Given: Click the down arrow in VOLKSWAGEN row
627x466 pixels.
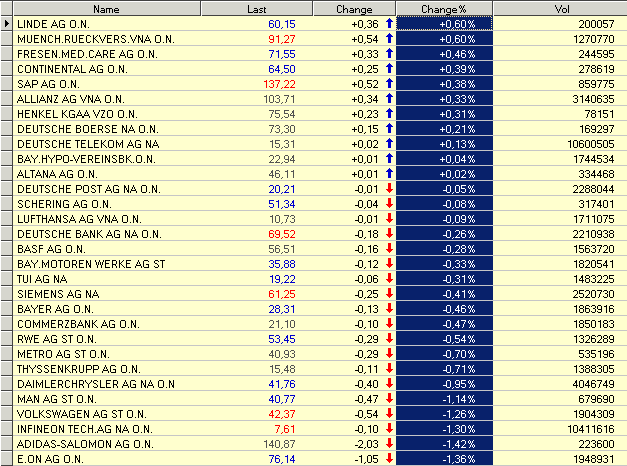Looking at the screenshot, I should tap(389, 414).
